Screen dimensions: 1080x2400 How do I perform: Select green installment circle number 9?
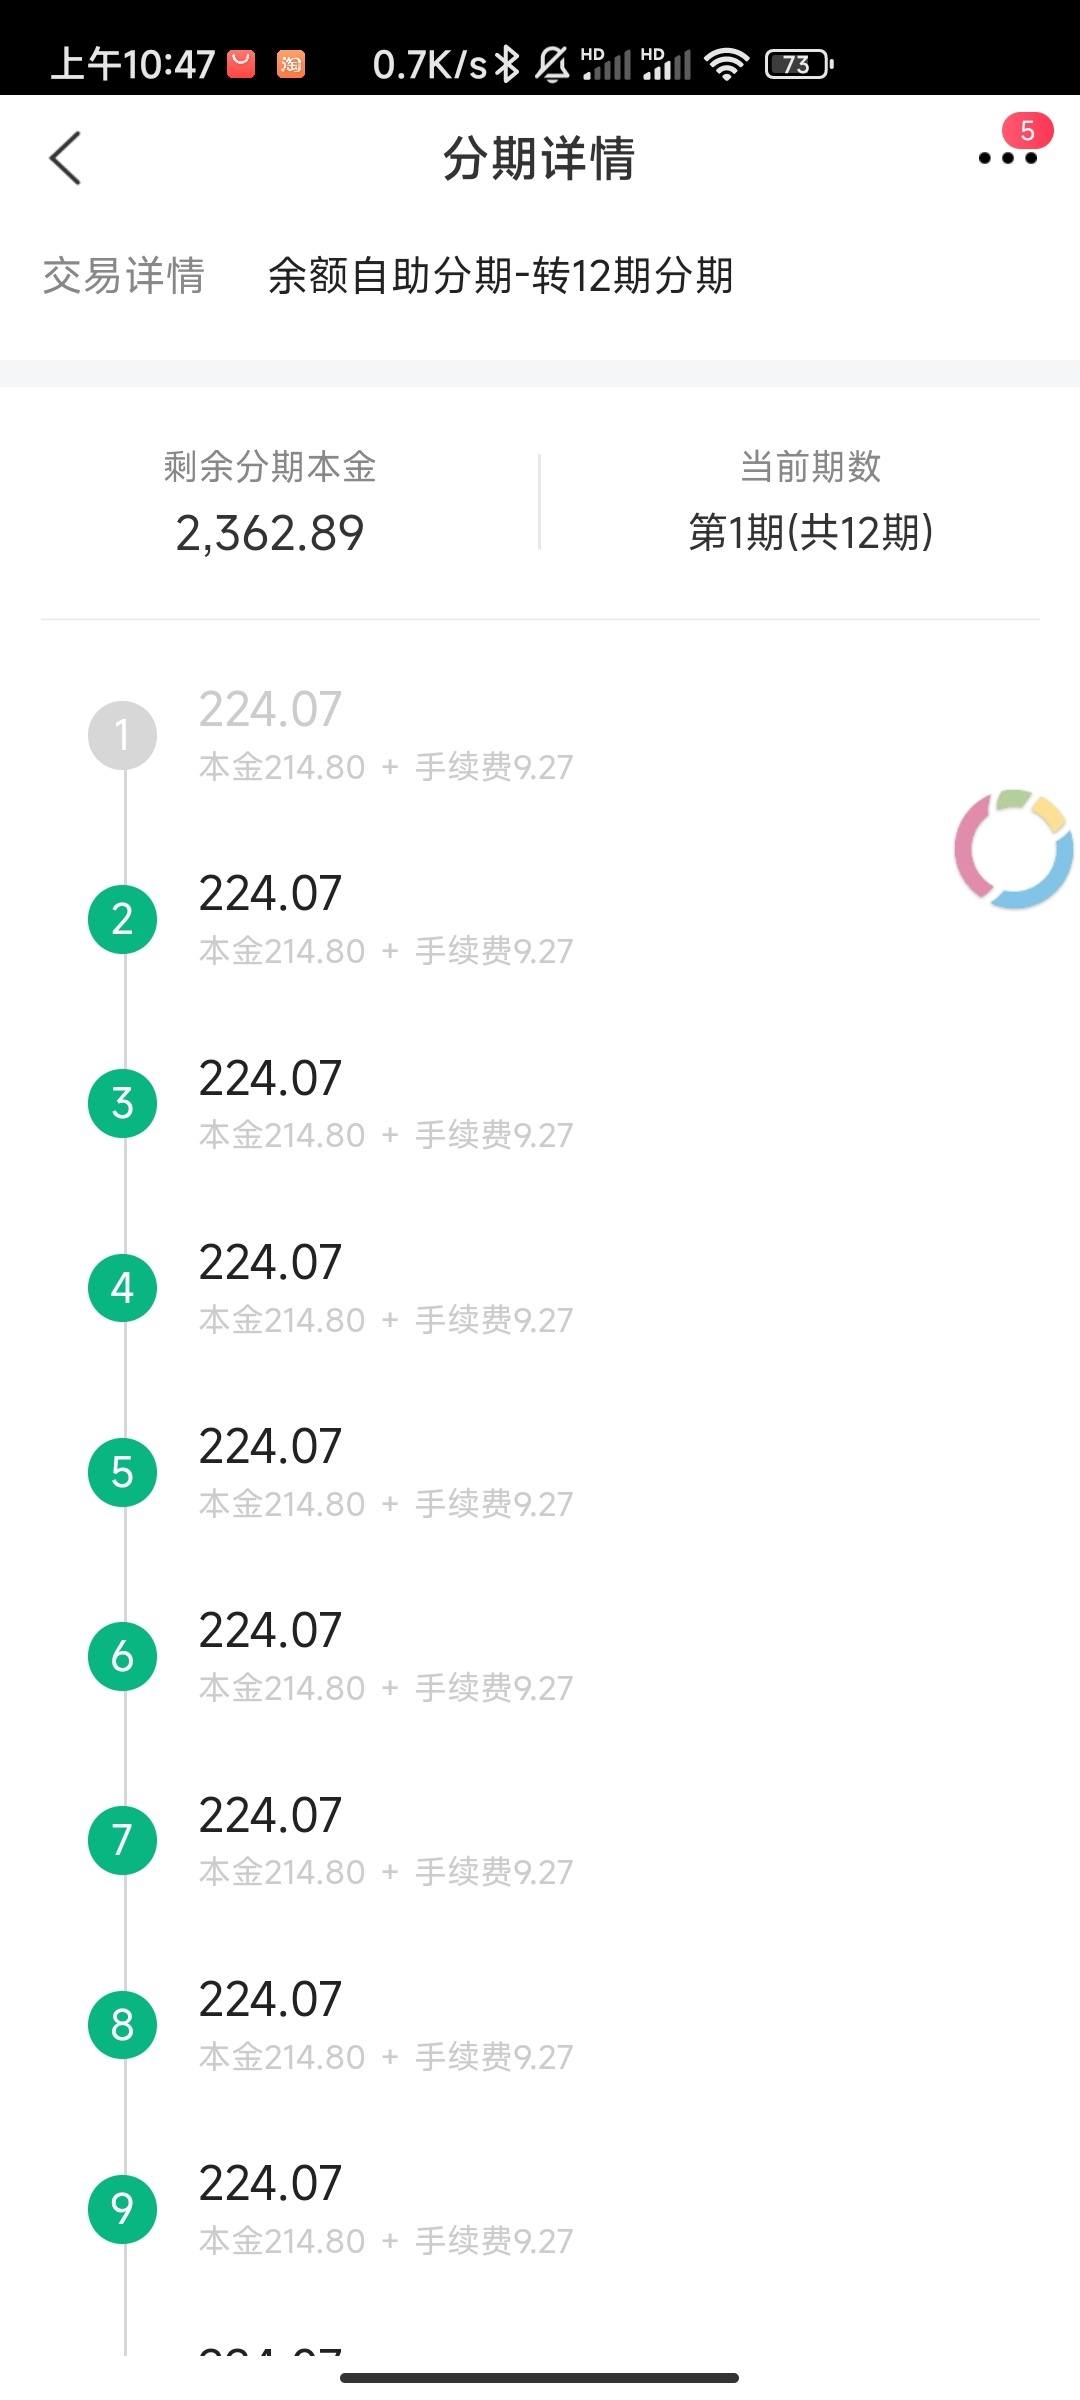(123, 2209)
